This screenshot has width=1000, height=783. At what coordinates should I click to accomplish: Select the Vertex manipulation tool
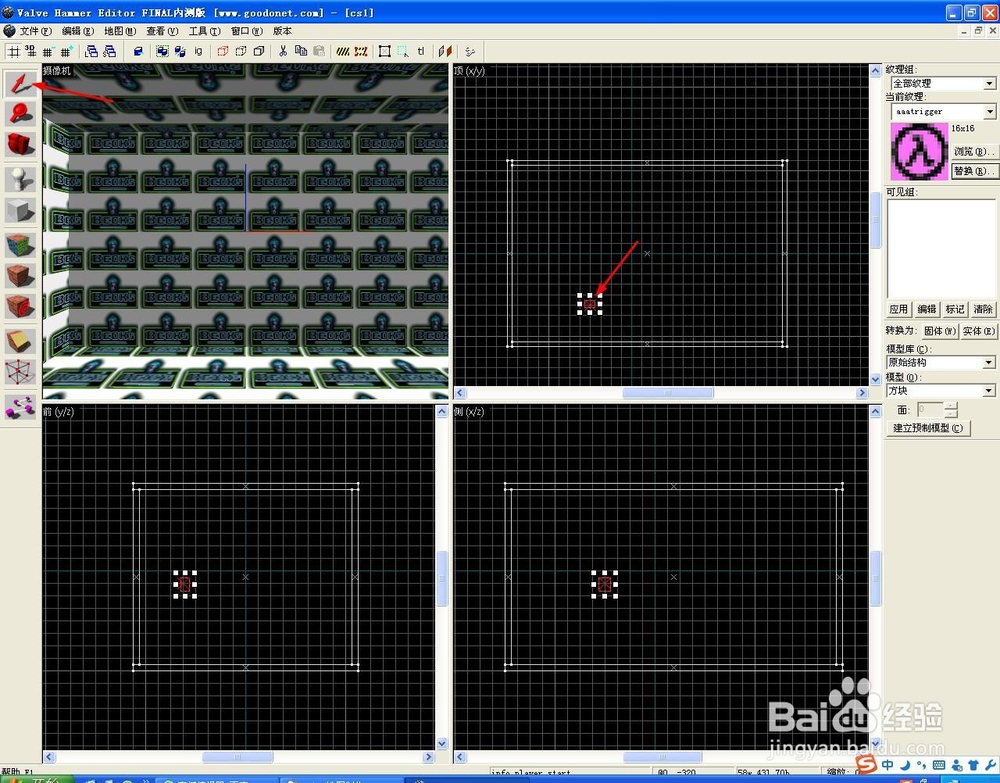pyautogui.click(x=20, y=372)
